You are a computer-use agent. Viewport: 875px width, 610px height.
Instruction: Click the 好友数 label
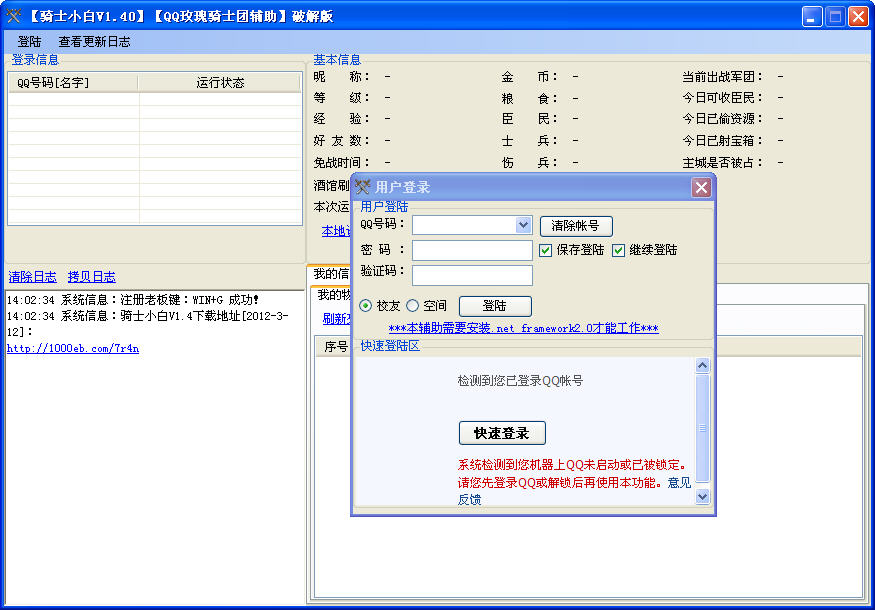[x=342, y=141]
